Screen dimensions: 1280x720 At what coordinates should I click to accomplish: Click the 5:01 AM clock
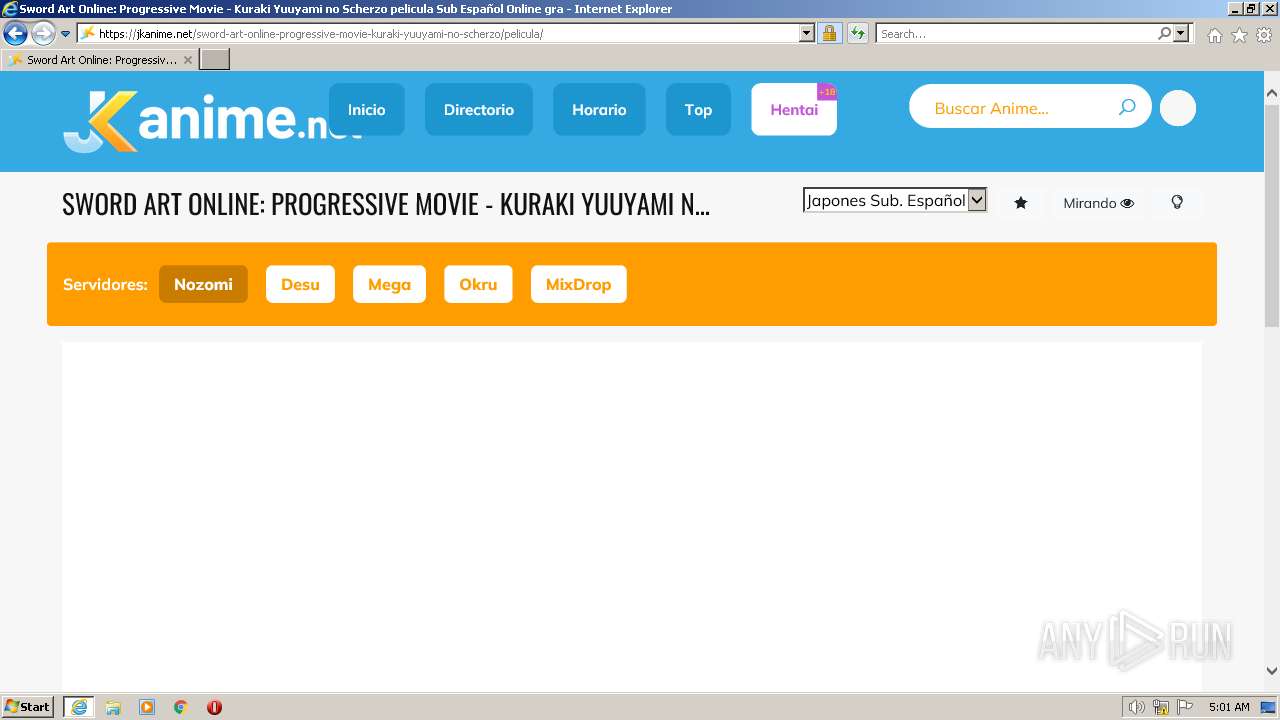coord(1229,707)
